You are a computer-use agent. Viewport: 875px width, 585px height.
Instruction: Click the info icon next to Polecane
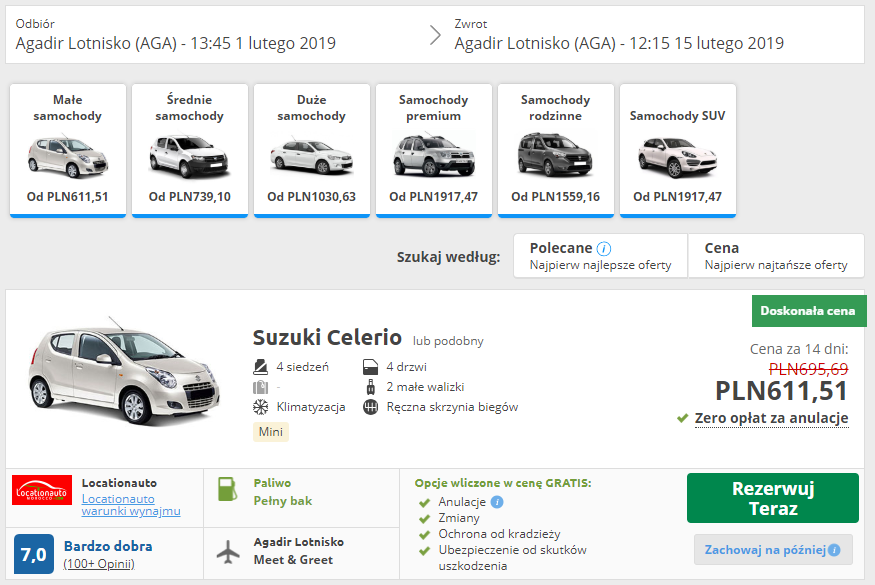click(x=604, y=248)
